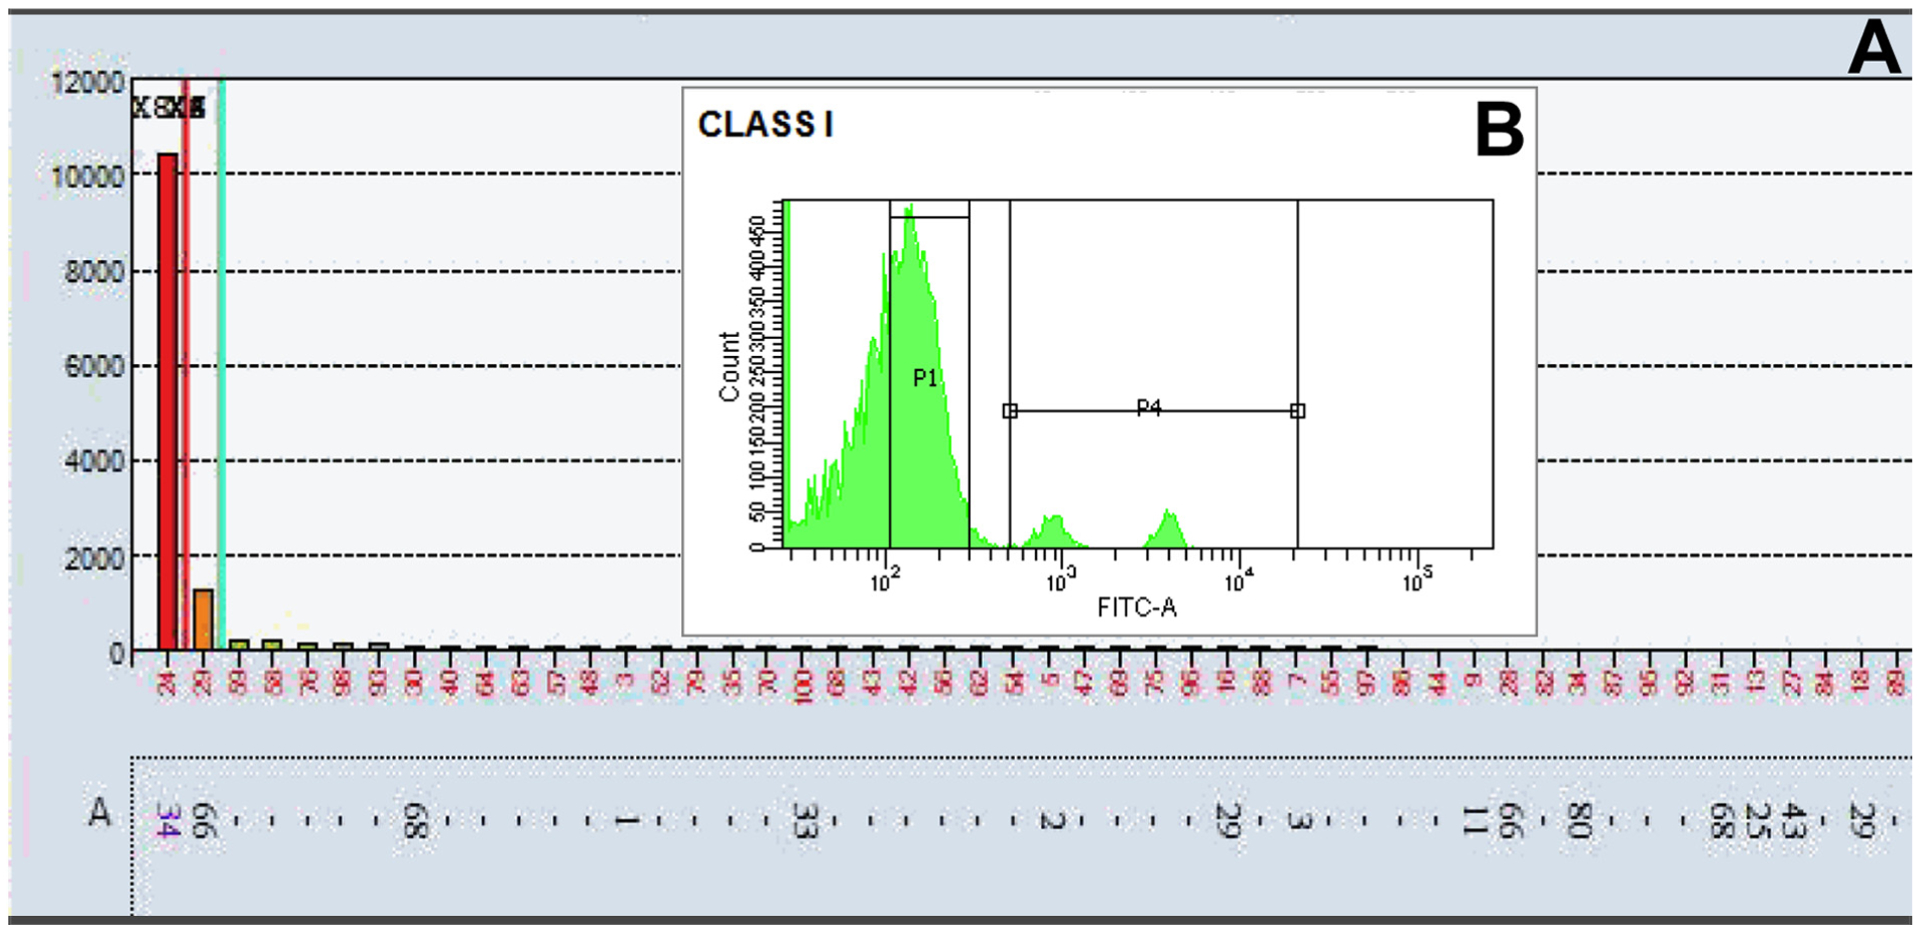Click the 10000 value on the y-axis
The height and width of the screenshot is (933, 1920).
(x=88, y=176)
